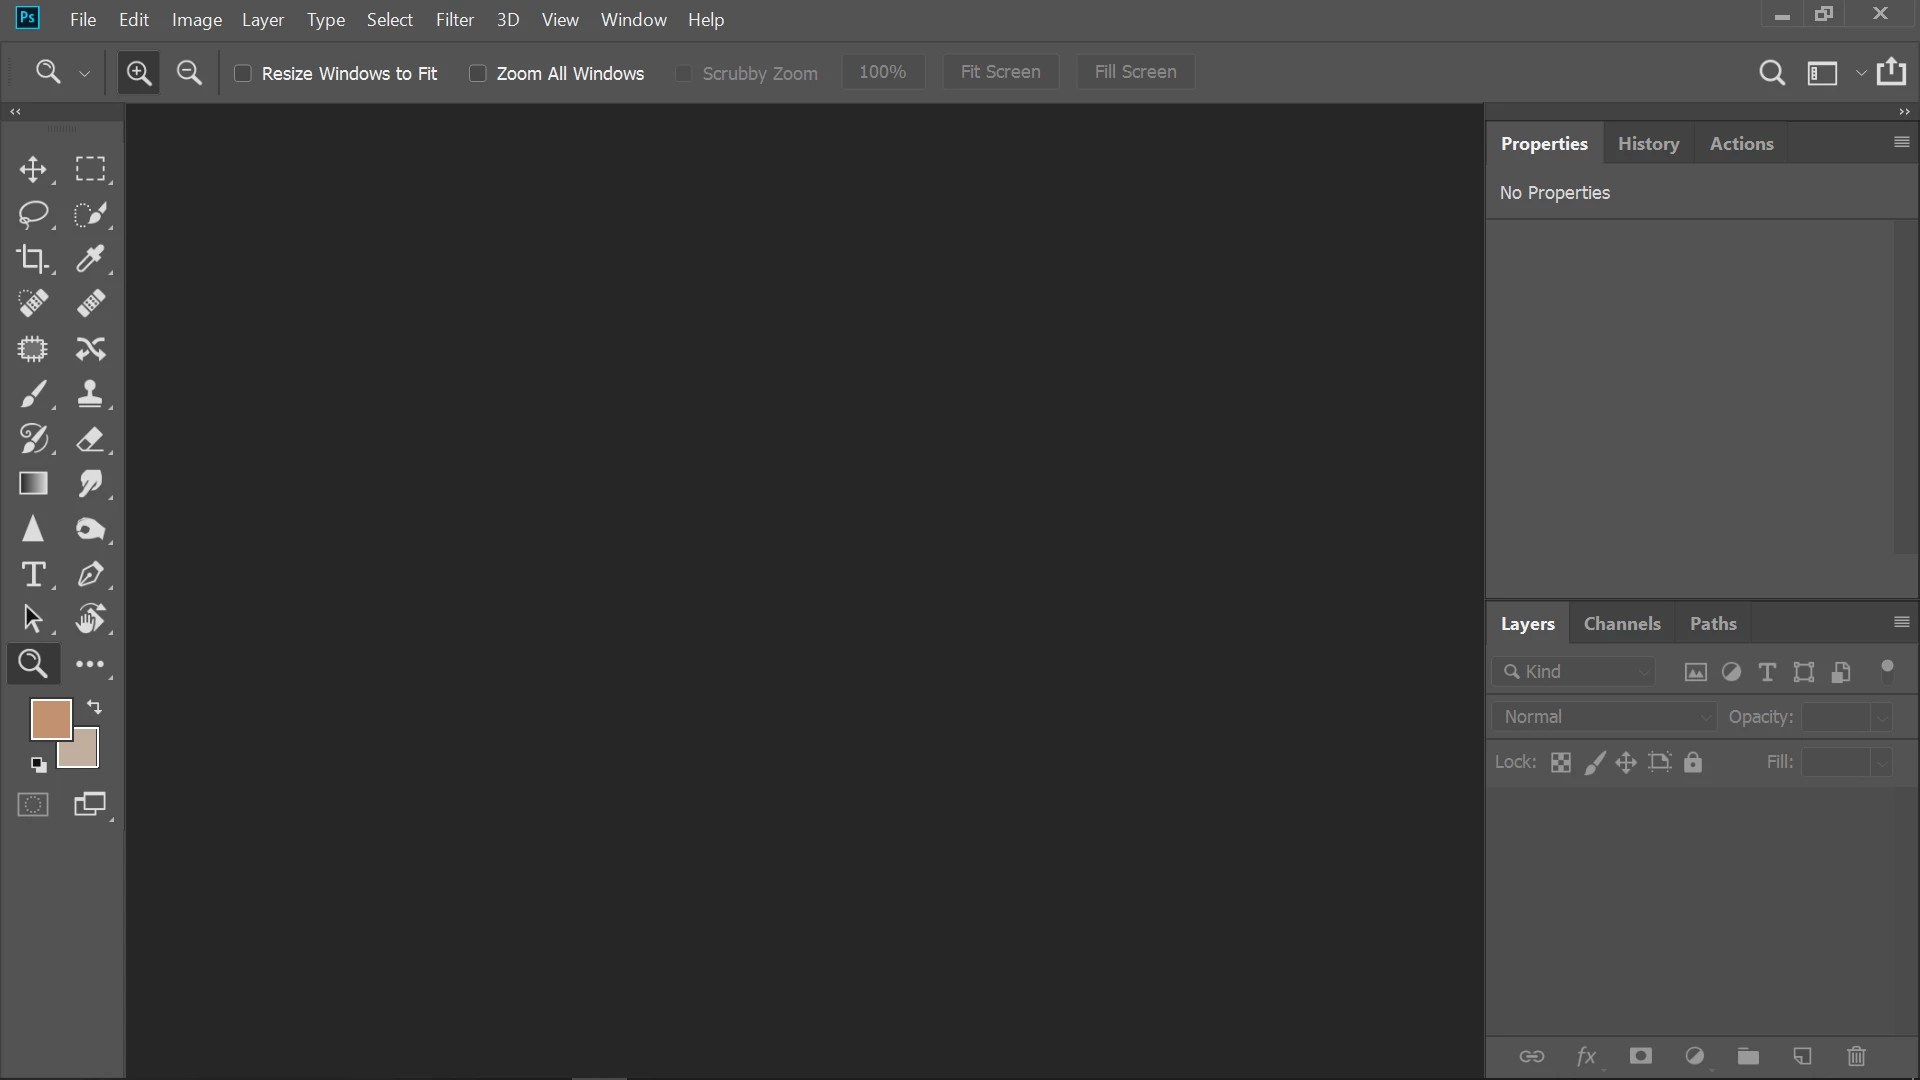Select the Clone Stamp tool

tap(91, 394)
